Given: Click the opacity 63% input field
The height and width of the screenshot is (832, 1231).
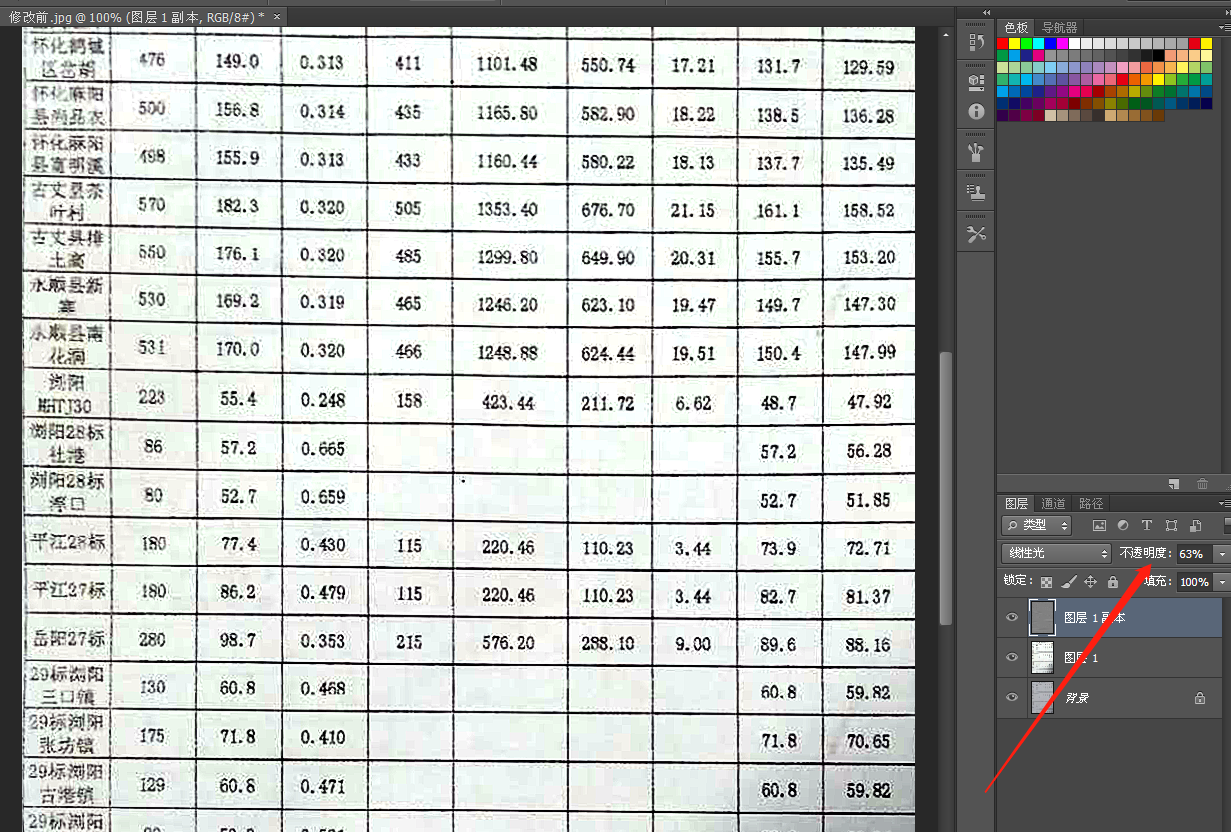Looking at the screenshot, I should [1193, 553].
